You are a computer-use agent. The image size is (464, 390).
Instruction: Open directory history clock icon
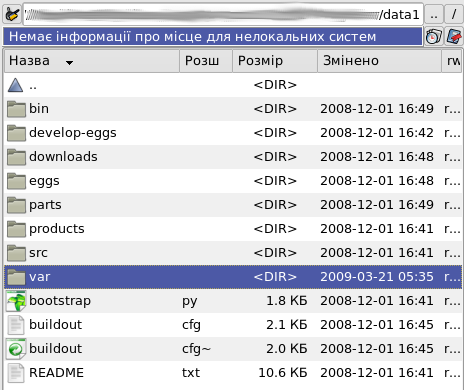433,37
